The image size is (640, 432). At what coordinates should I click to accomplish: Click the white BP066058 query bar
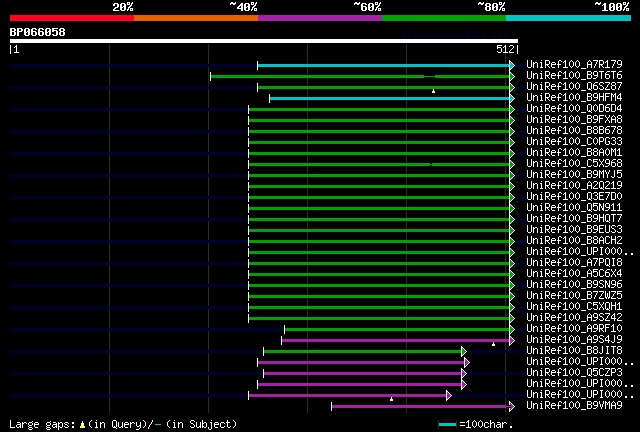point(264,41)
